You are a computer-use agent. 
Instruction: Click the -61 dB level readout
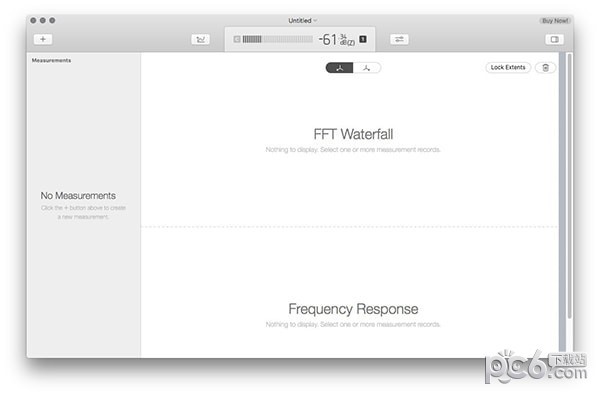[337, 39]
